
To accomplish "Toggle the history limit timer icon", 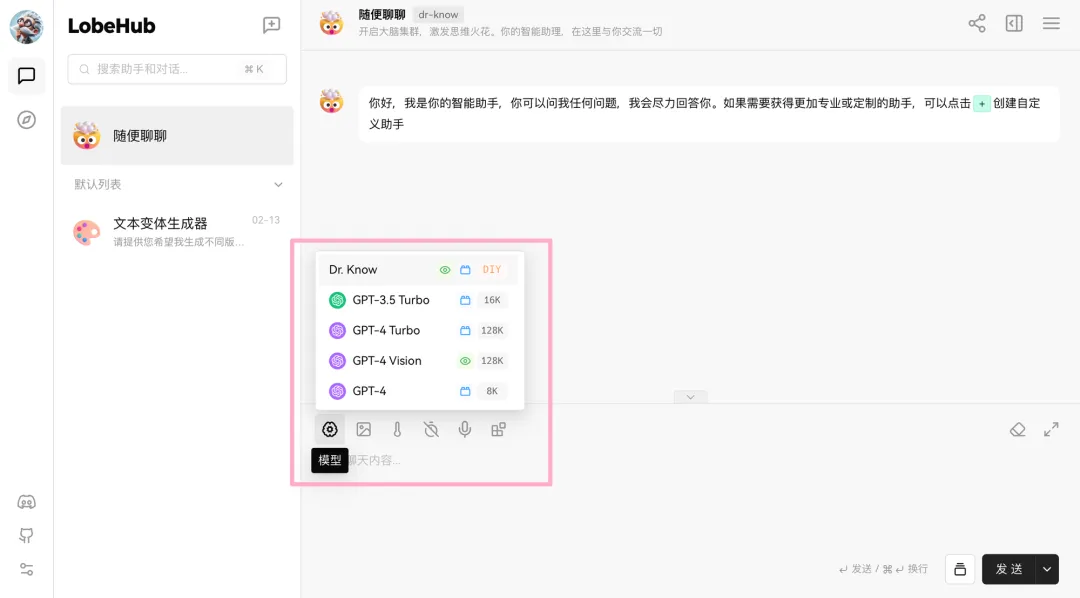I will [x=431, y=429].
